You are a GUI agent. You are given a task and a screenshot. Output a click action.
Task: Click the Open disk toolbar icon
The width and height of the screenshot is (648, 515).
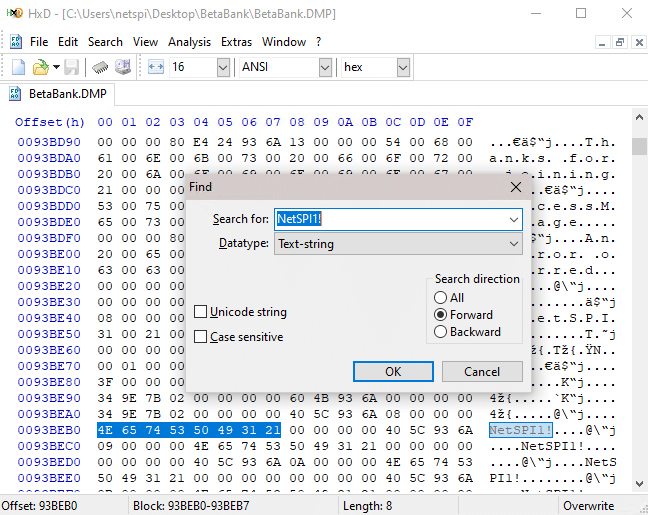click(x=123, y=67)
